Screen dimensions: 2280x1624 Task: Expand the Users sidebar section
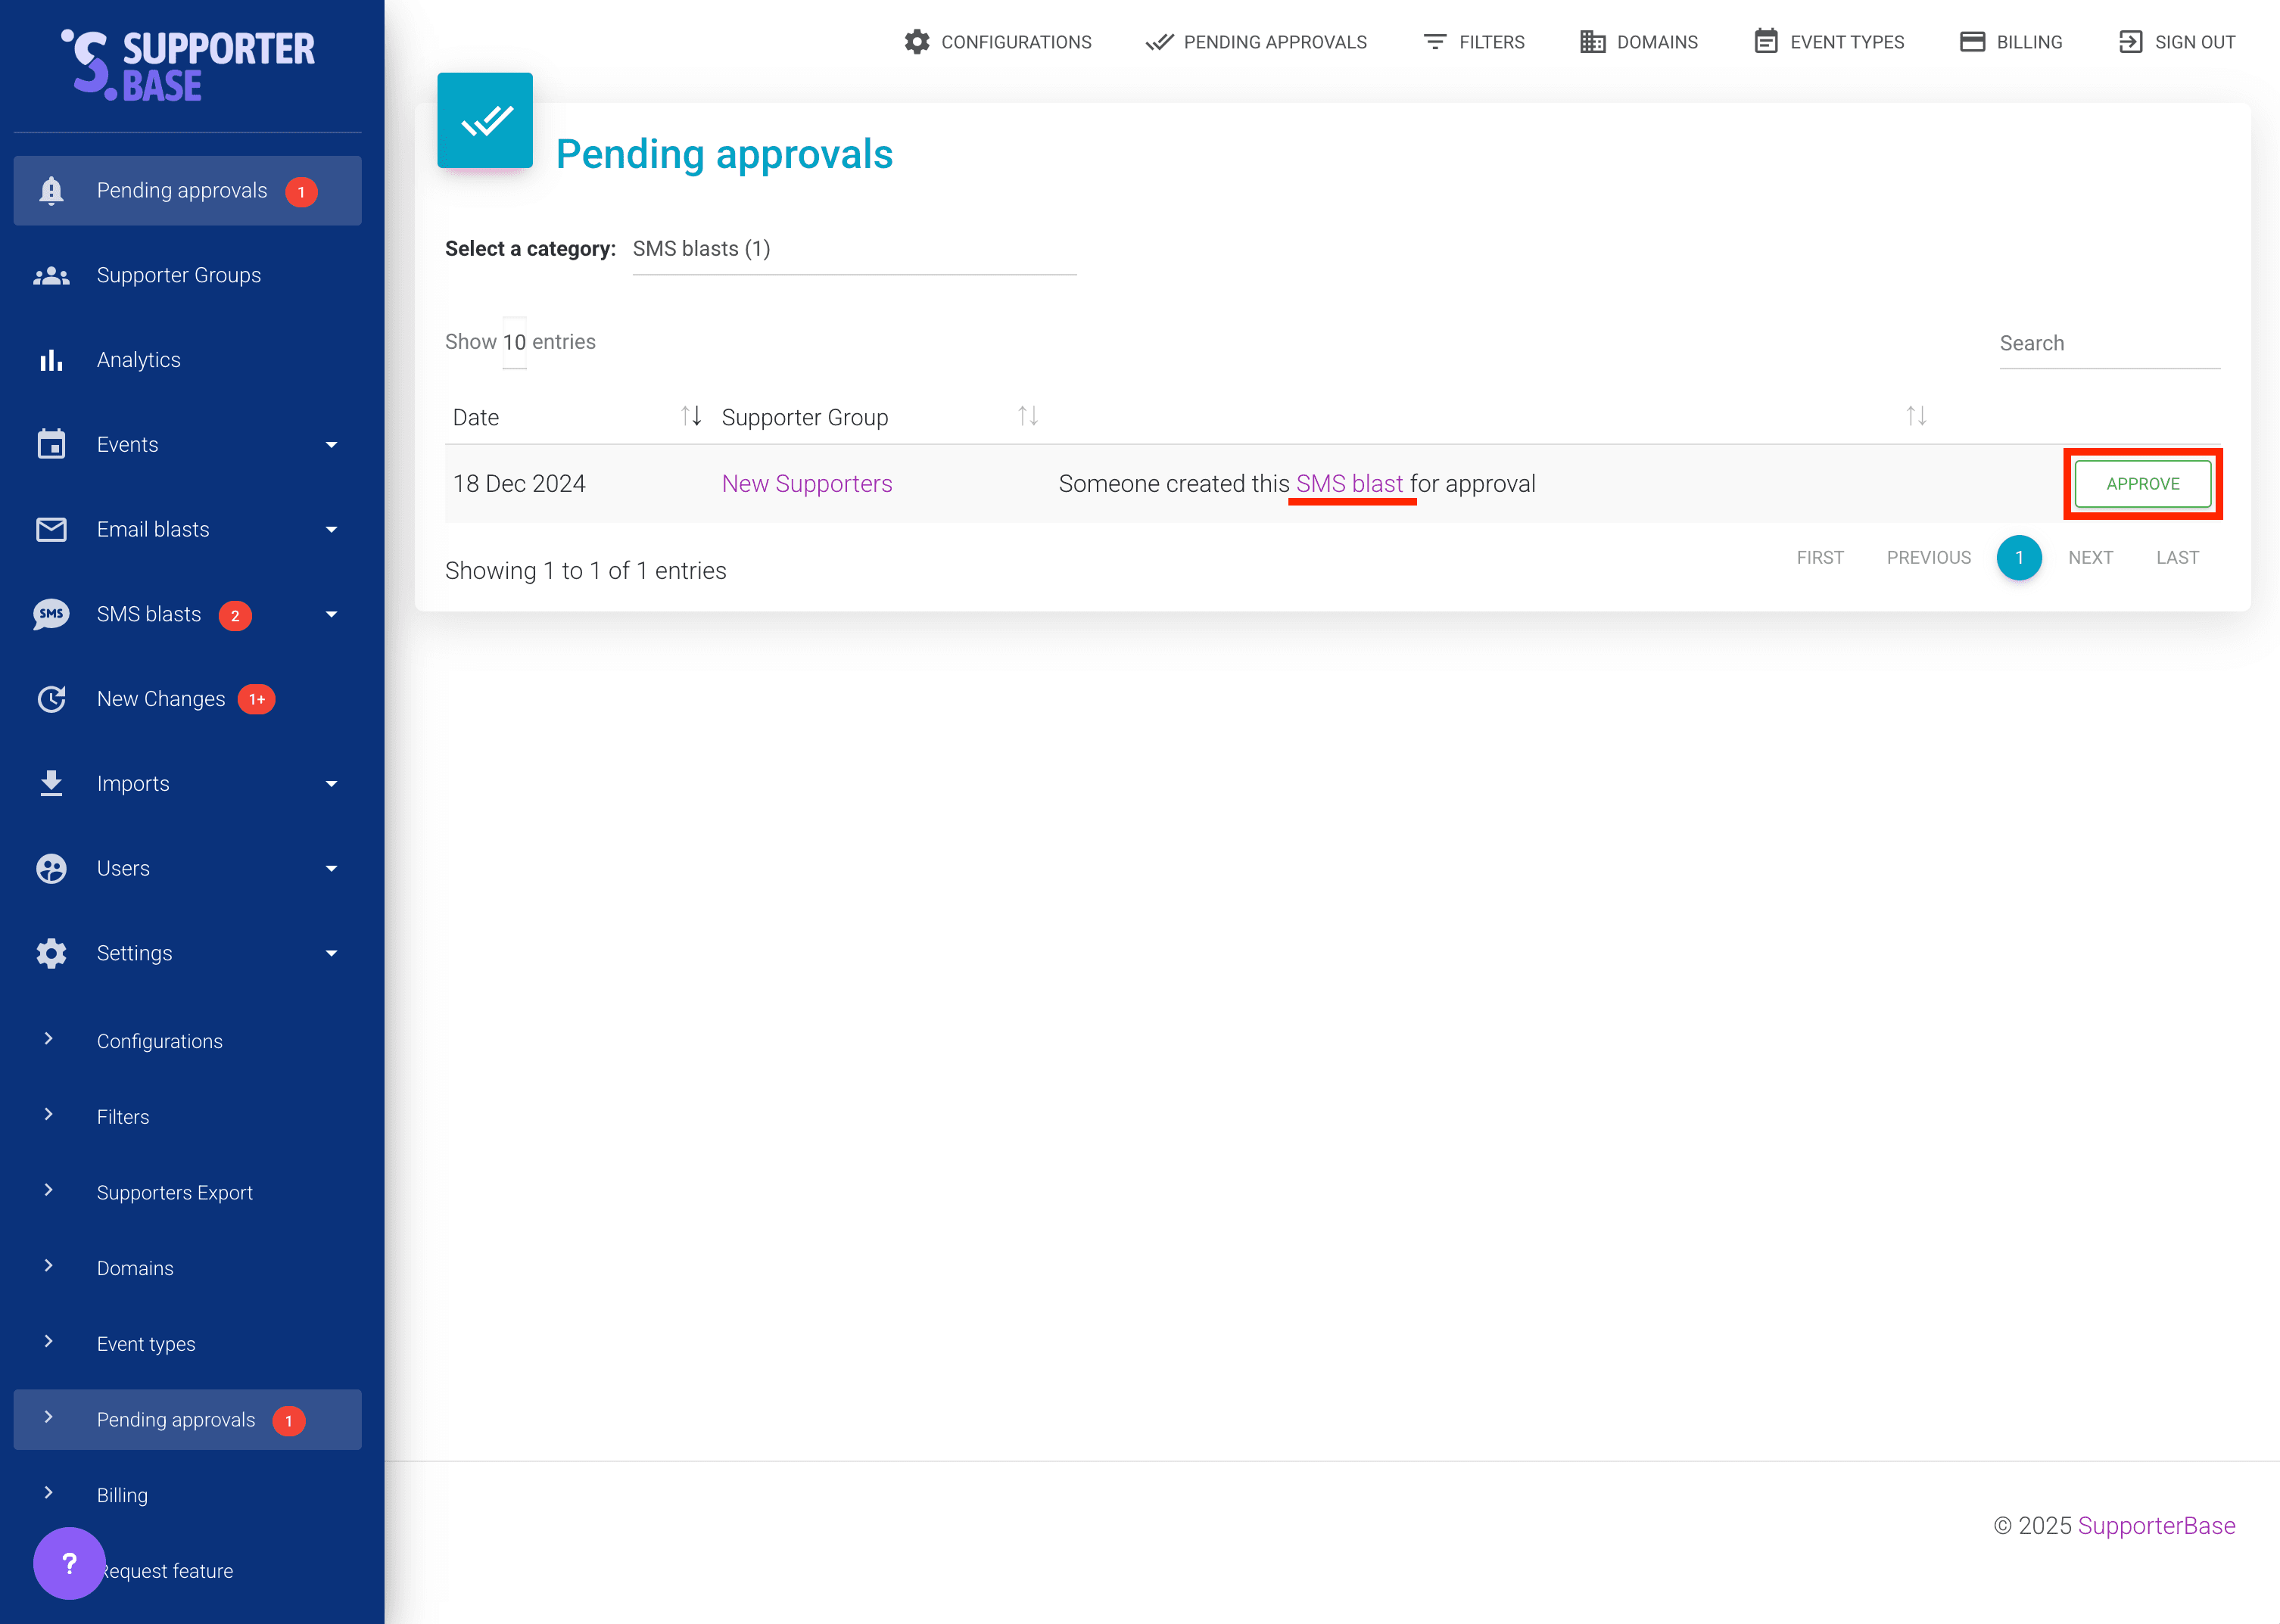[x=331, y=868]
